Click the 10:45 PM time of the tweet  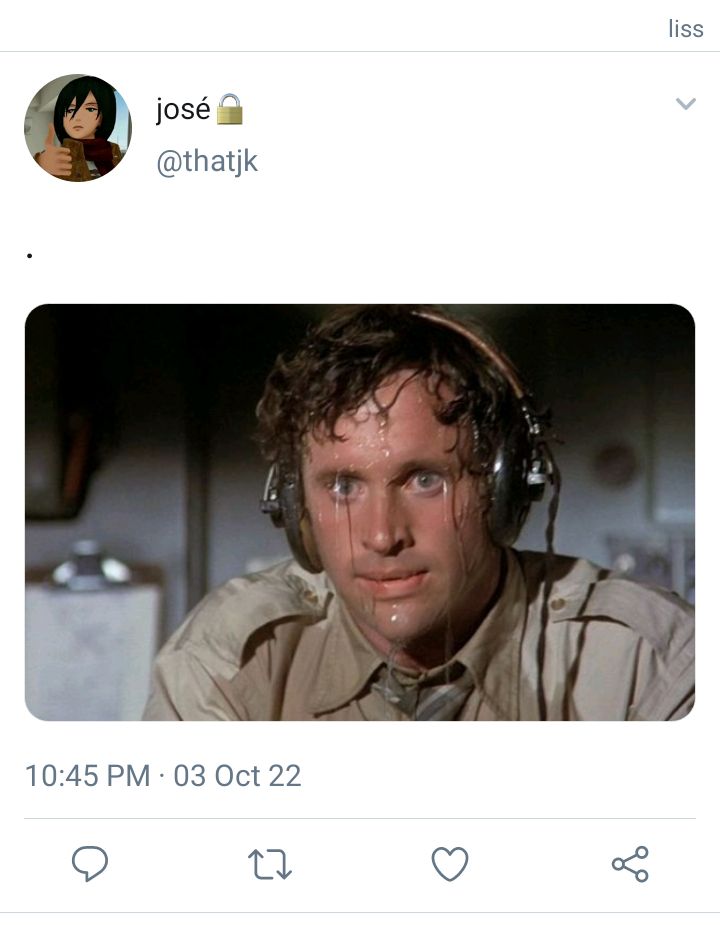[x=87, y=776]
